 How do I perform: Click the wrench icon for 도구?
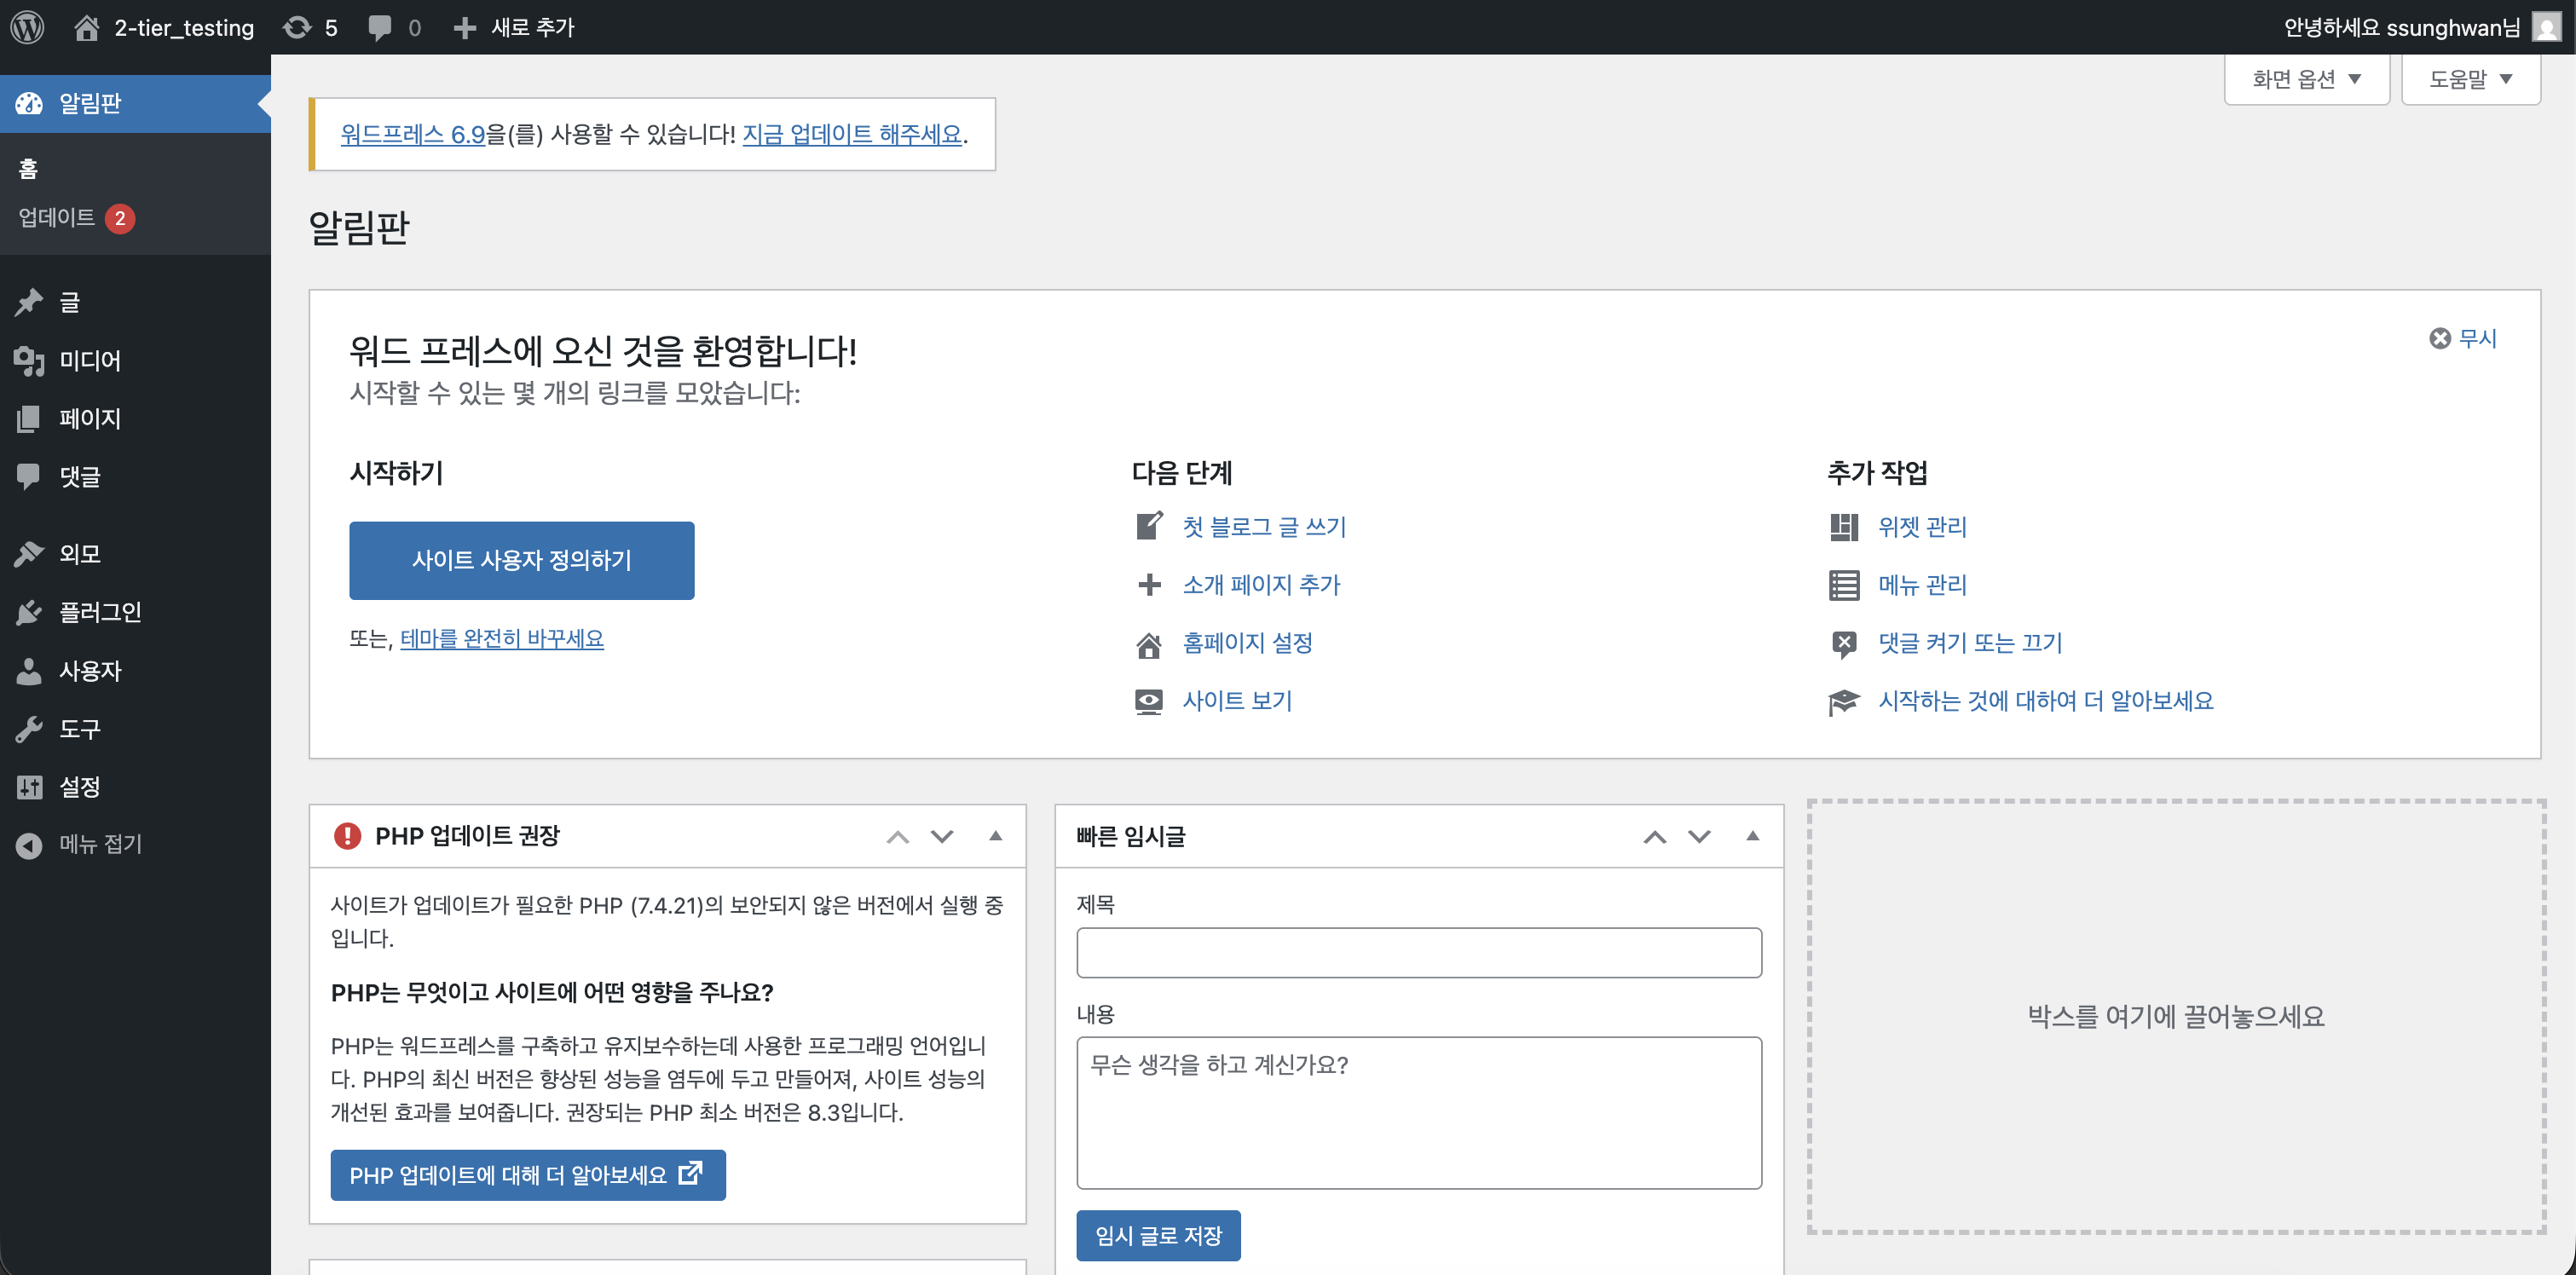click(x=29, y=728)
